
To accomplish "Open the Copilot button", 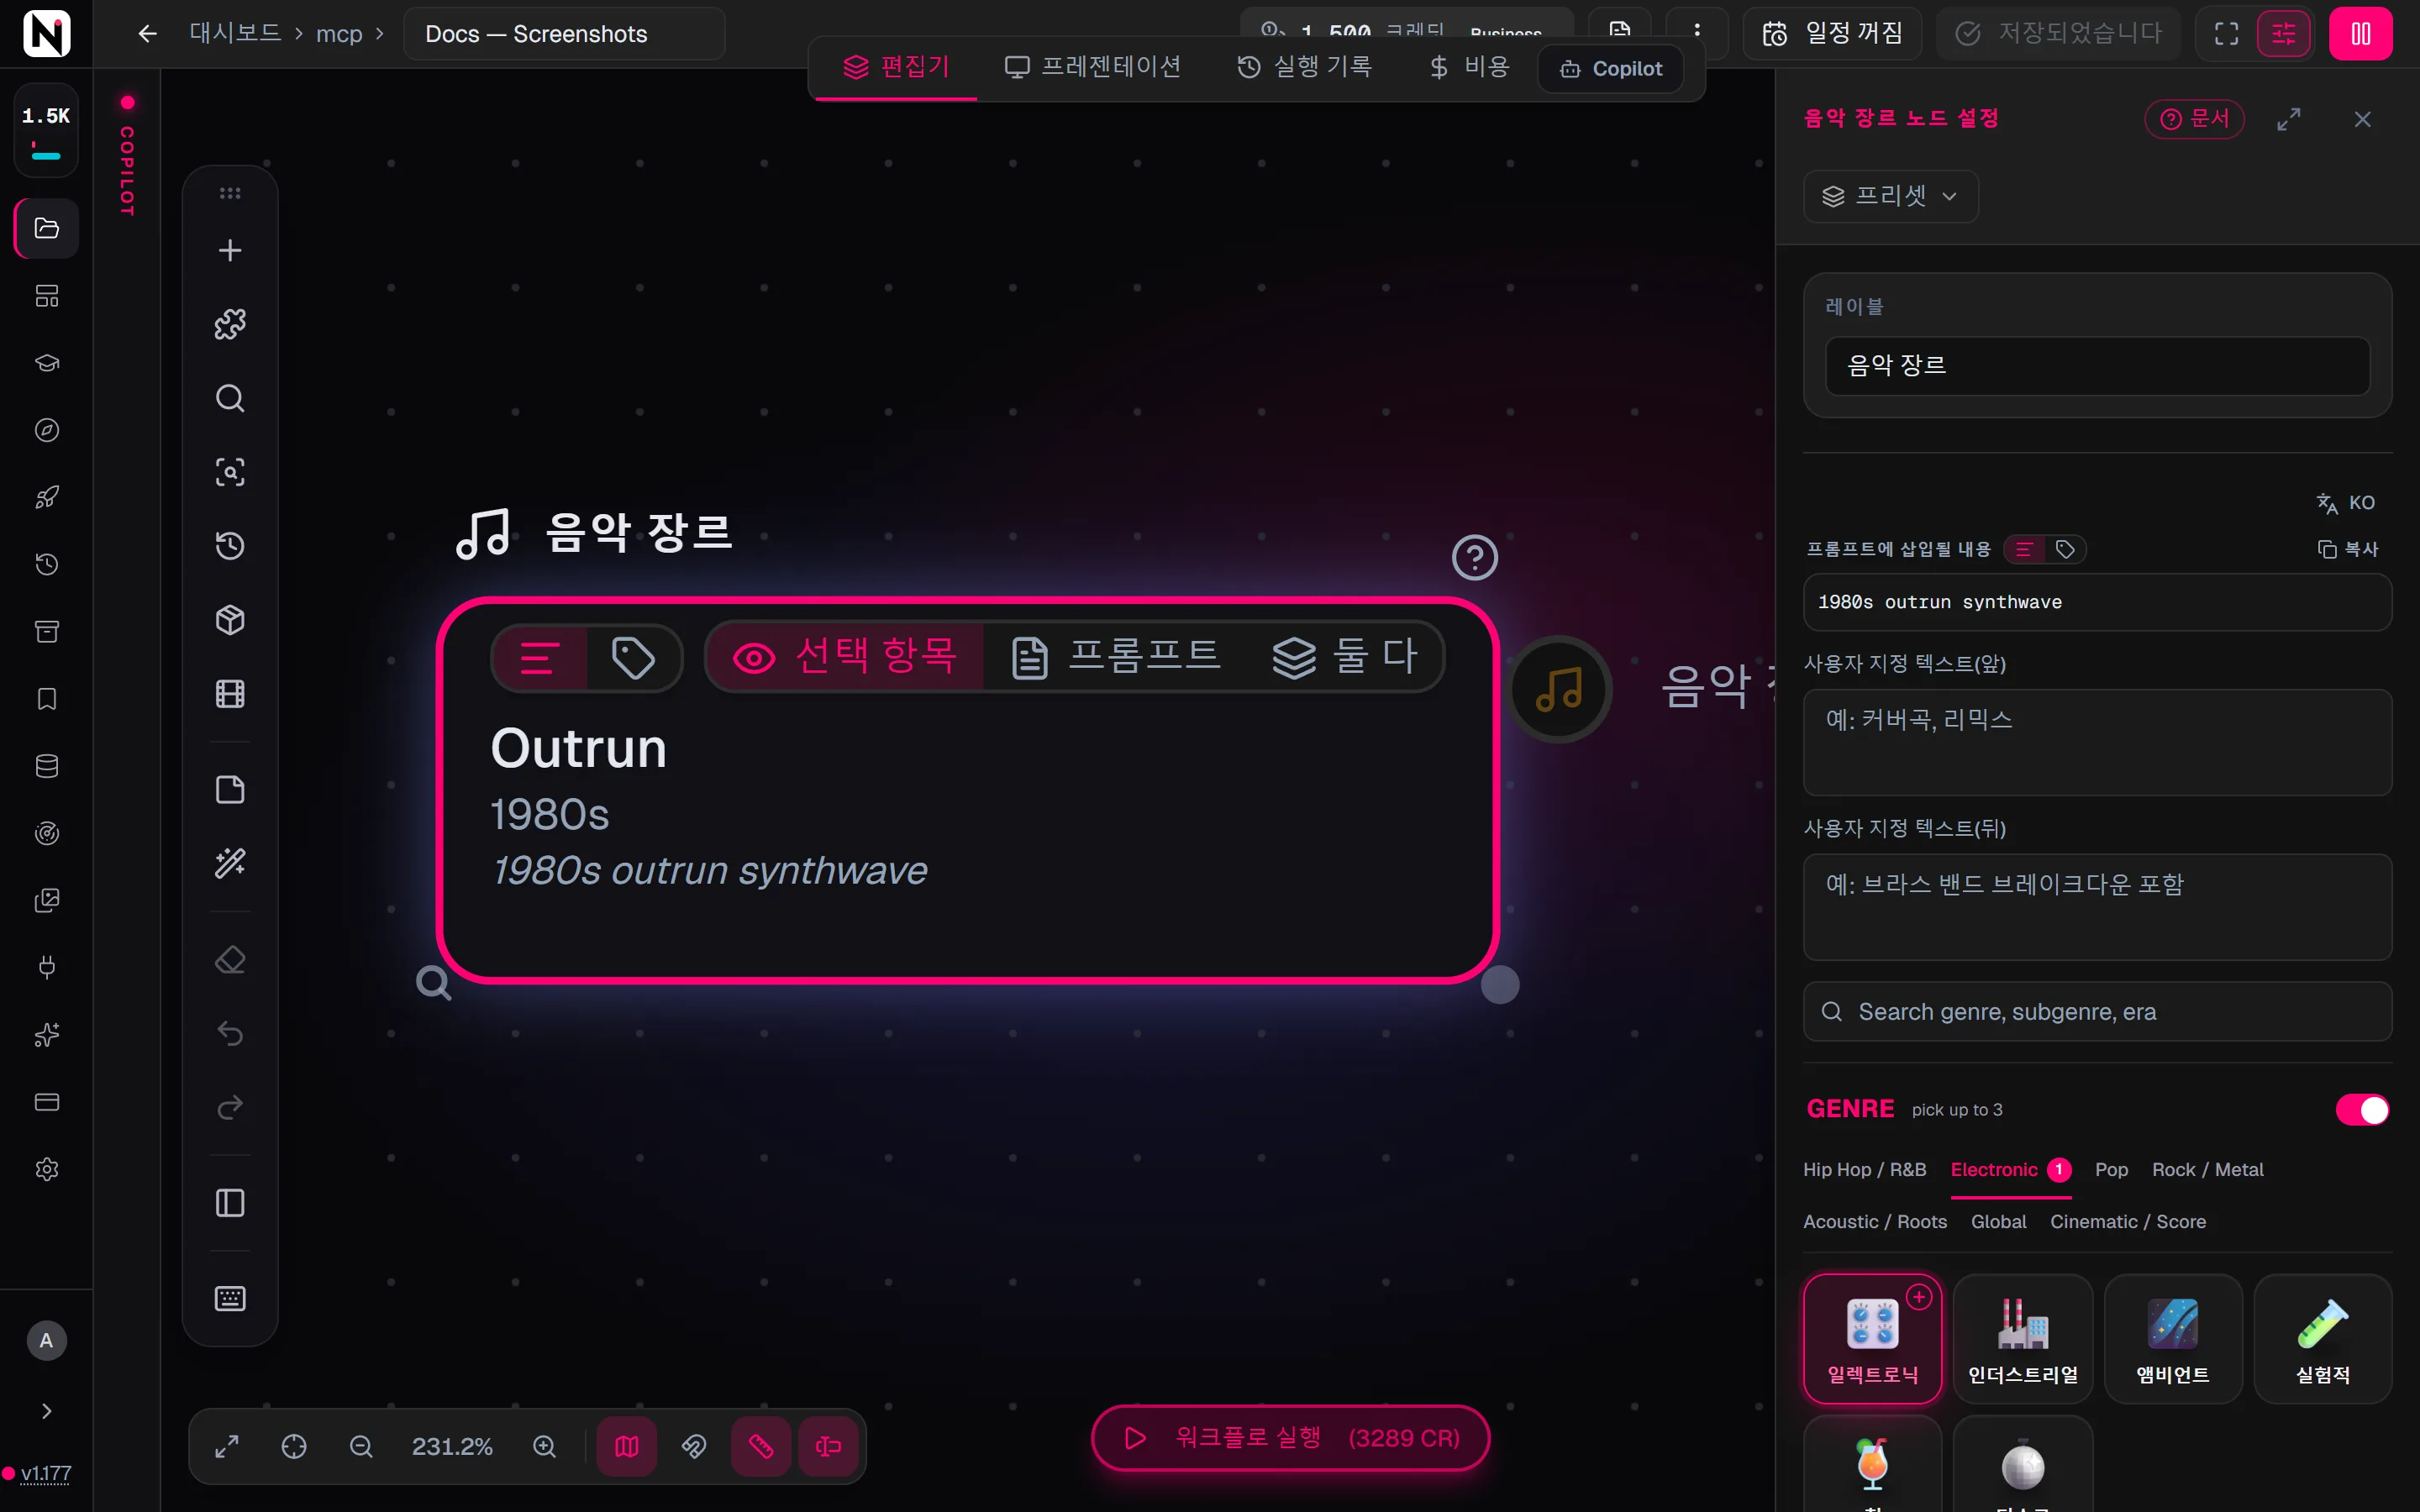I will 1610,68.
